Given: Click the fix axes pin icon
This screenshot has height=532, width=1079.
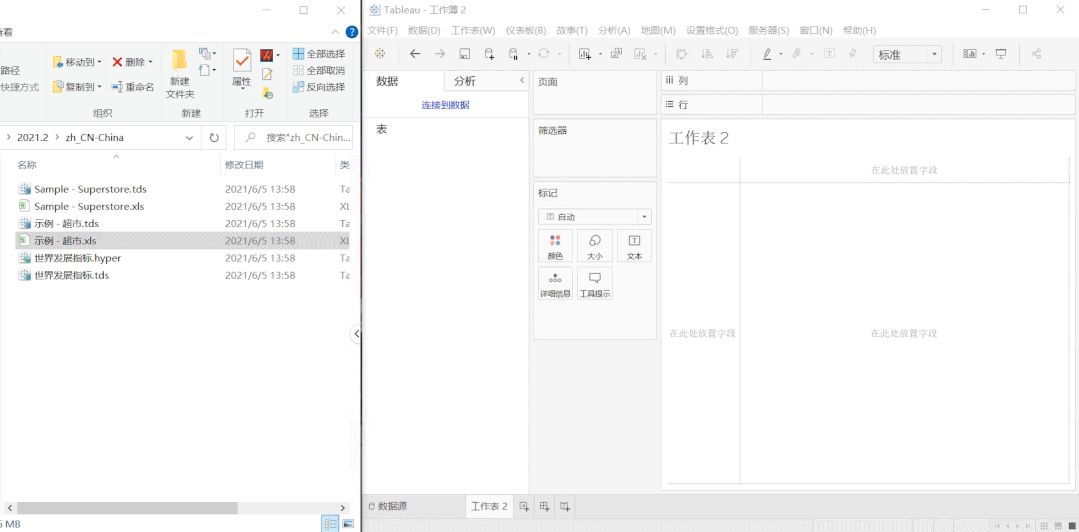Looking at the screenshot, I should (853, 54).
